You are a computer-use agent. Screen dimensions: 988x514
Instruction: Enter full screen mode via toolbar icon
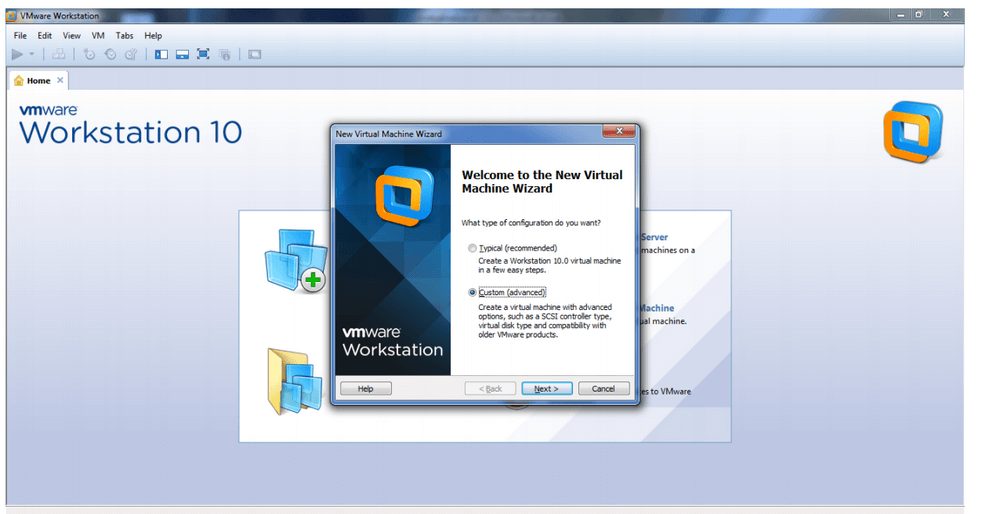click(x=203, y=54)
